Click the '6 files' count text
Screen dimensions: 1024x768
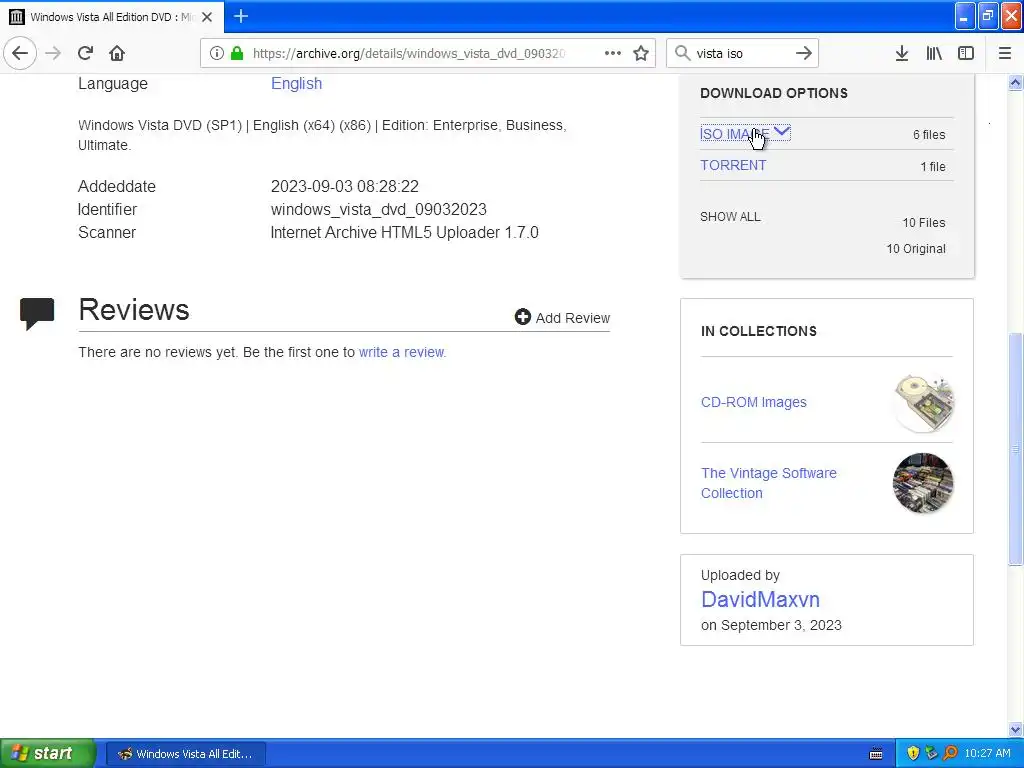pyautogui.click(x=929, y=135)
